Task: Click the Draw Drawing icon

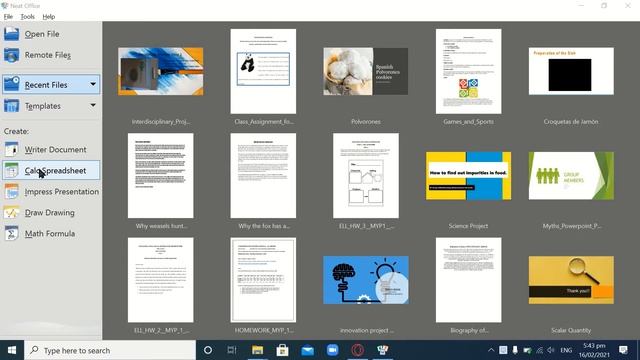Action: click(x=11, y=213)
